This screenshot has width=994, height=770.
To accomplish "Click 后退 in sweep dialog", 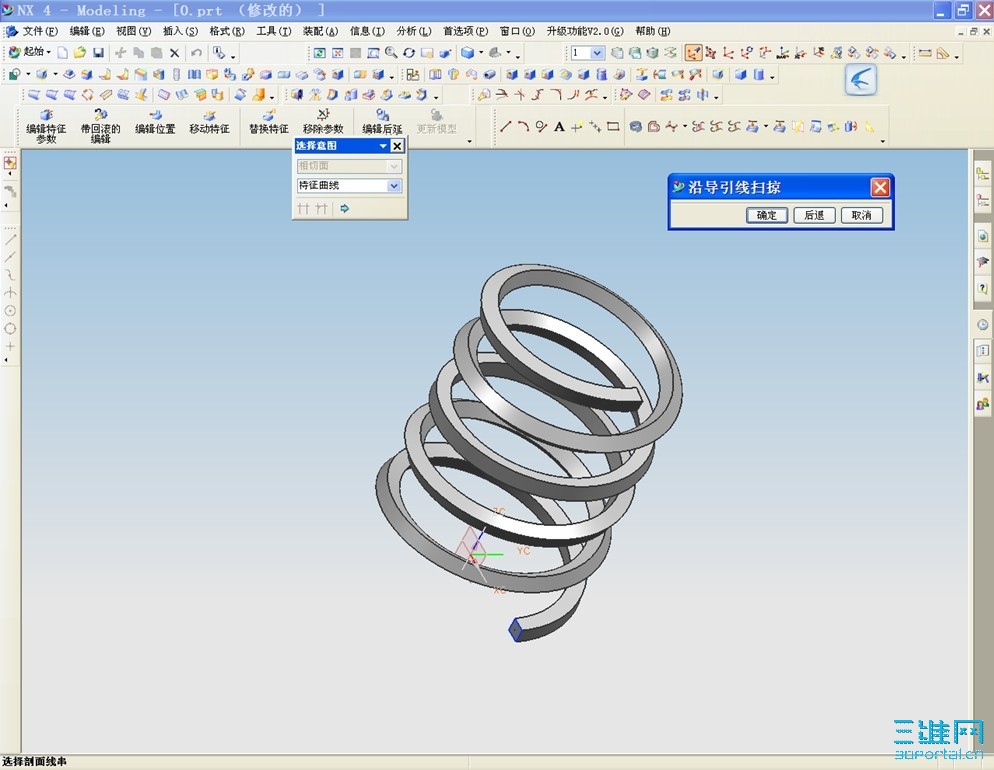I will coord(815,215).
